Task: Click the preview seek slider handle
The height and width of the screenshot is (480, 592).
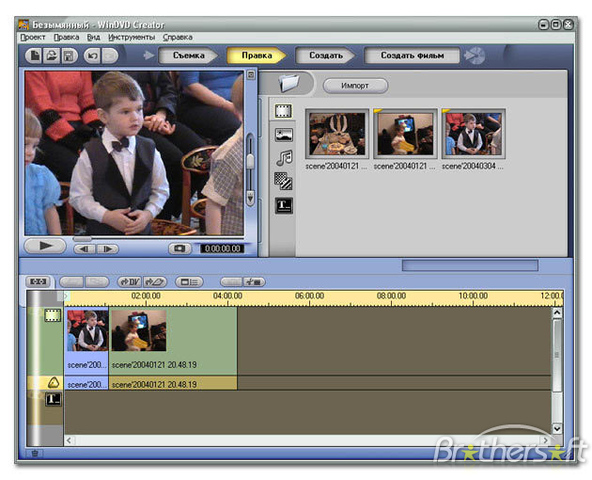Action: 82,239
